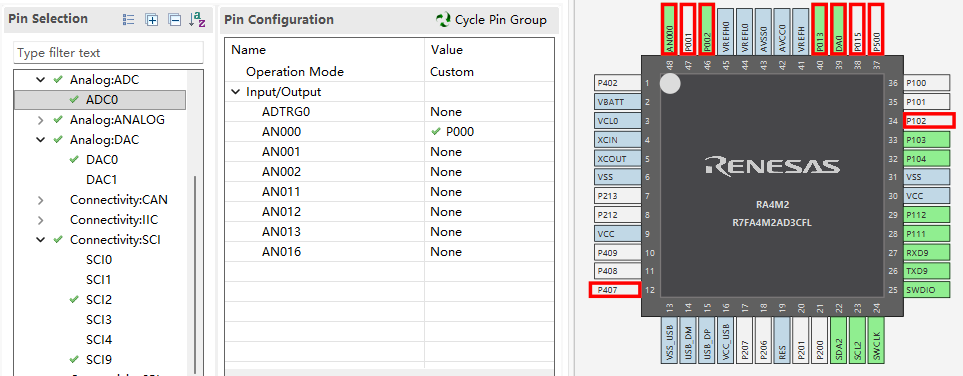Screen dimensions: 963x376
Task: Open the AN002 value dropdown
Action: tap(489, 171)
